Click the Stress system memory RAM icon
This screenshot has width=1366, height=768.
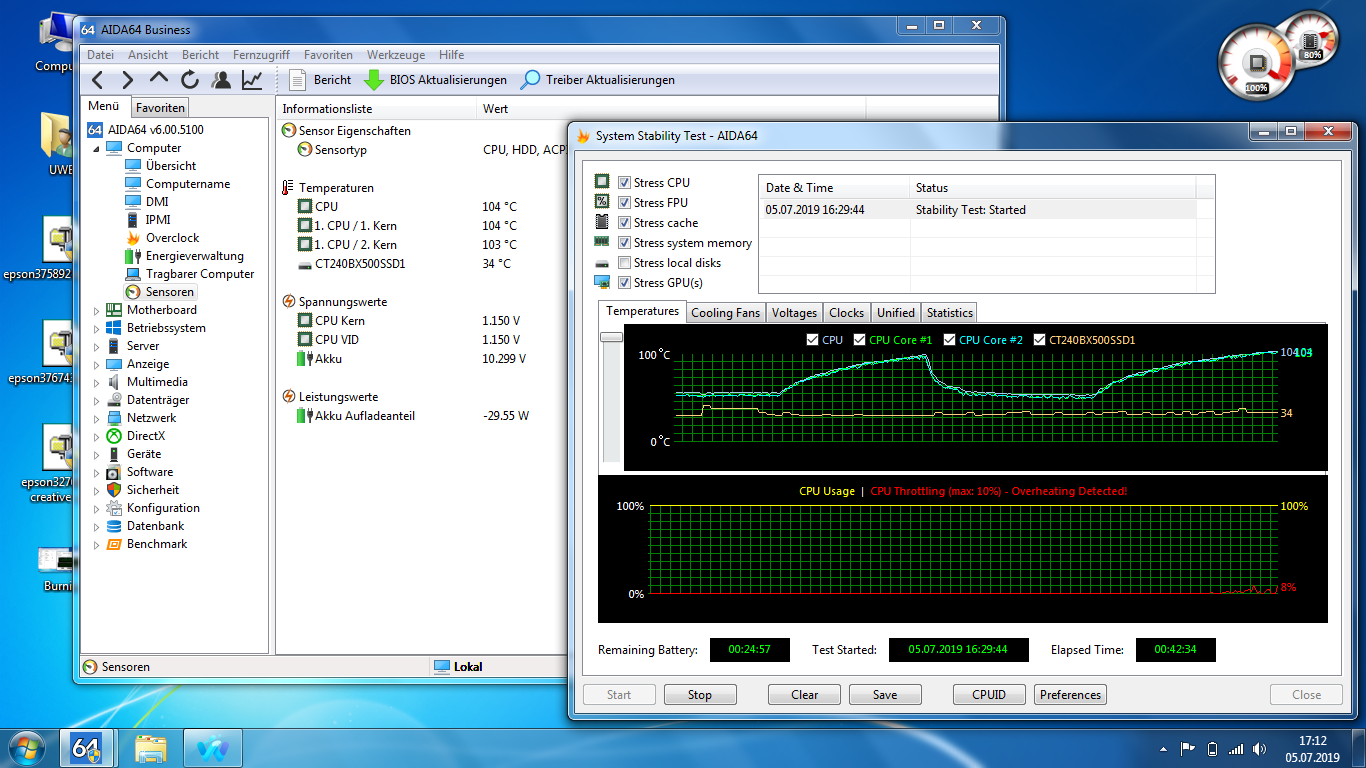tap(602, 242)
